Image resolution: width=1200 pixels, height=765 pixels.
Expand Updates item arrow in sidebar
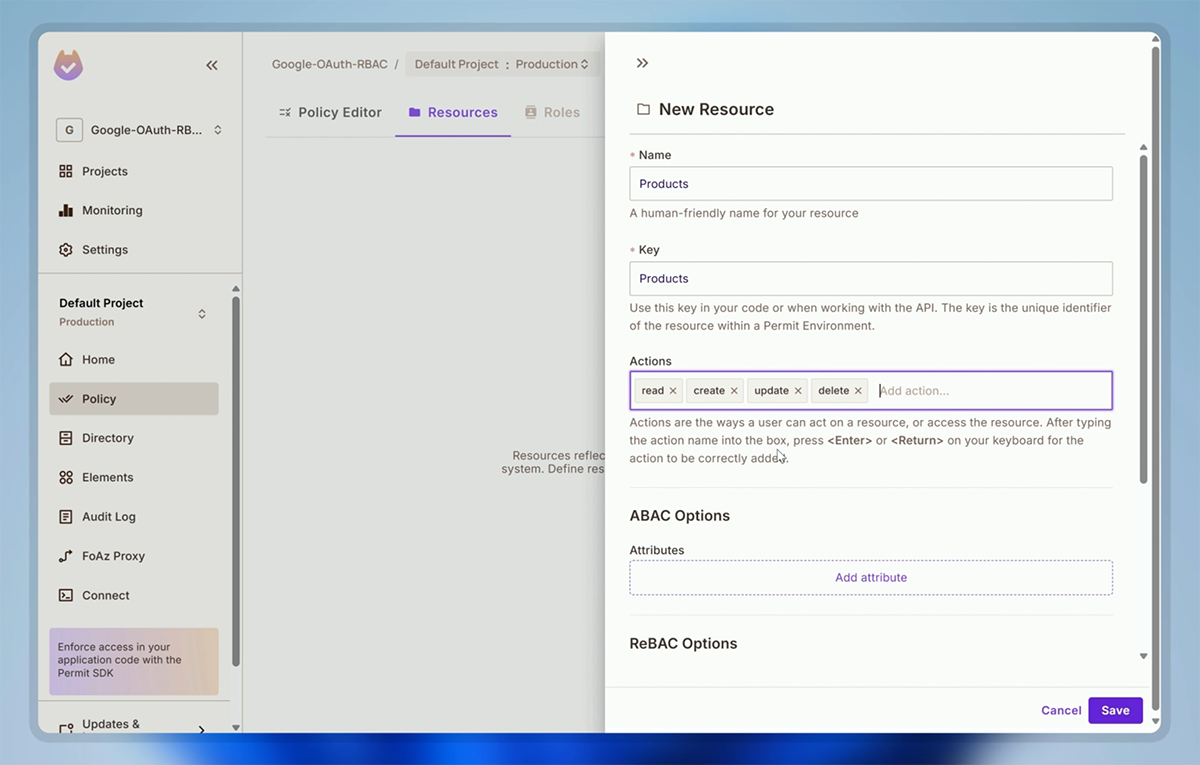(201, 729)
